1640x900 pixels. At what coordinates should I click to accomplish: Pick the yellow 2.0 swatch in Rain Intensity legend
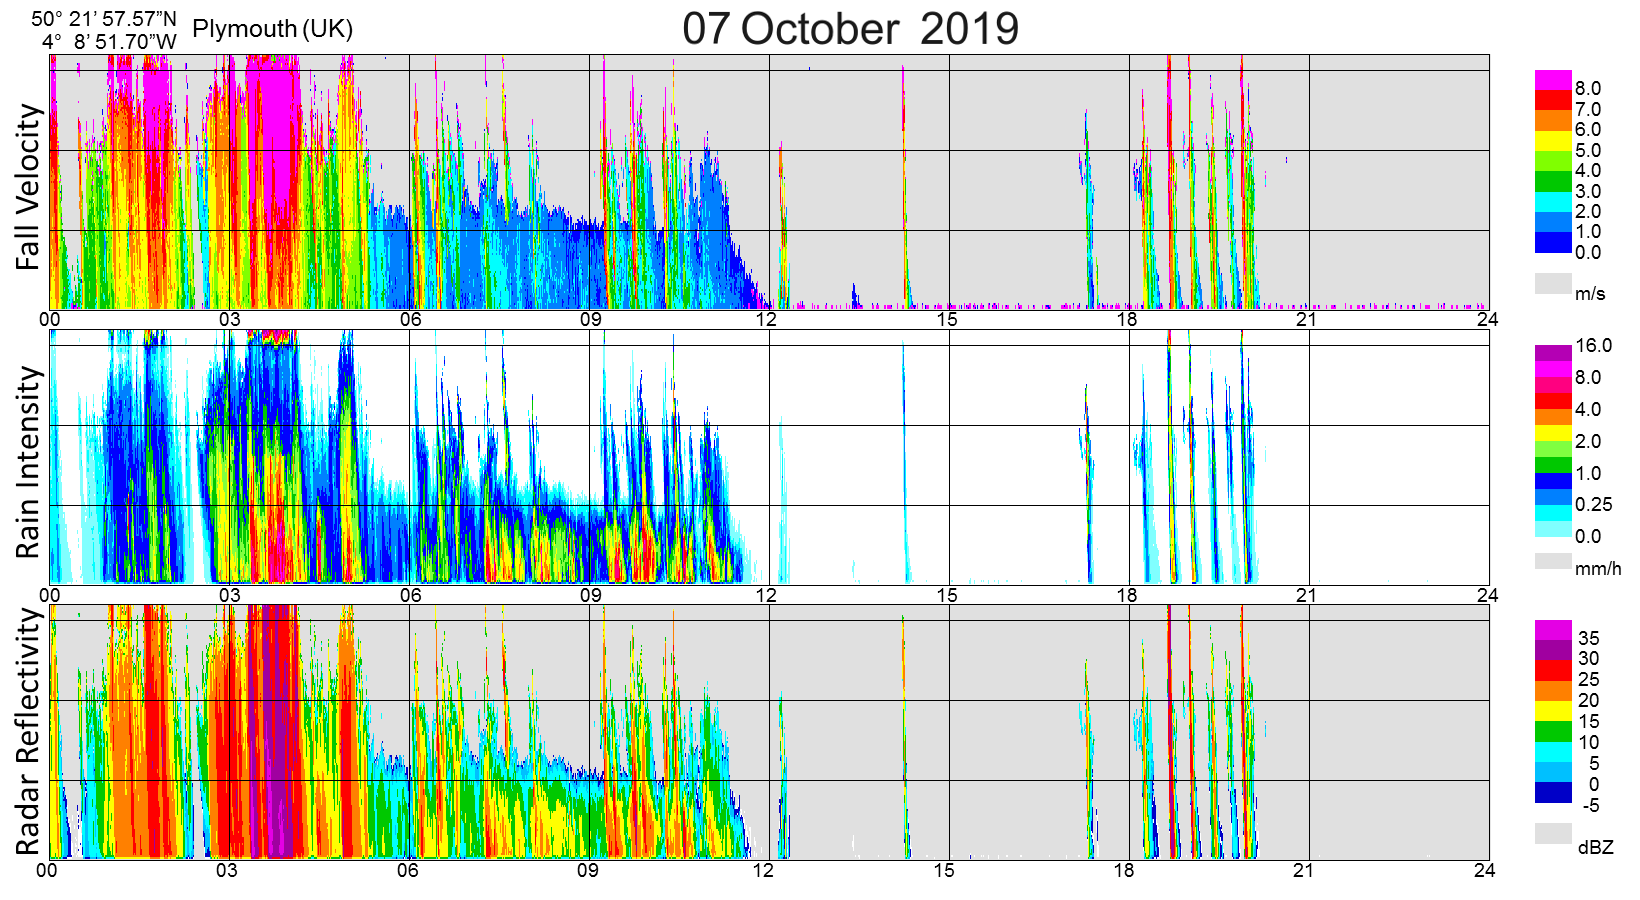1553,433
